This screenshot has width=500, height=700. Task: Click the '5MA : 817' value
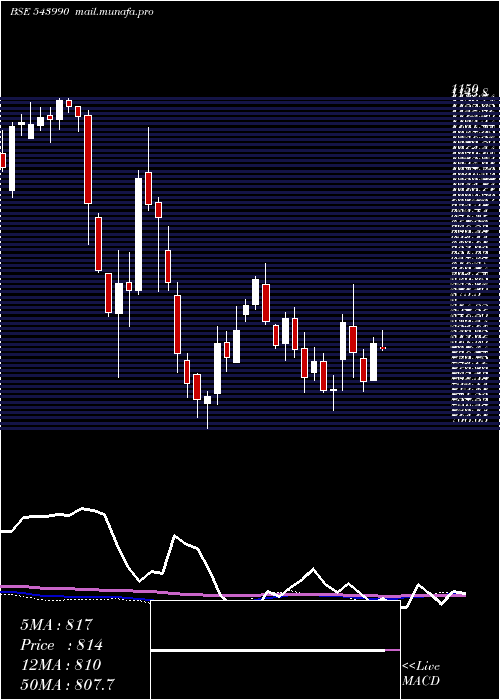point(56,625)
